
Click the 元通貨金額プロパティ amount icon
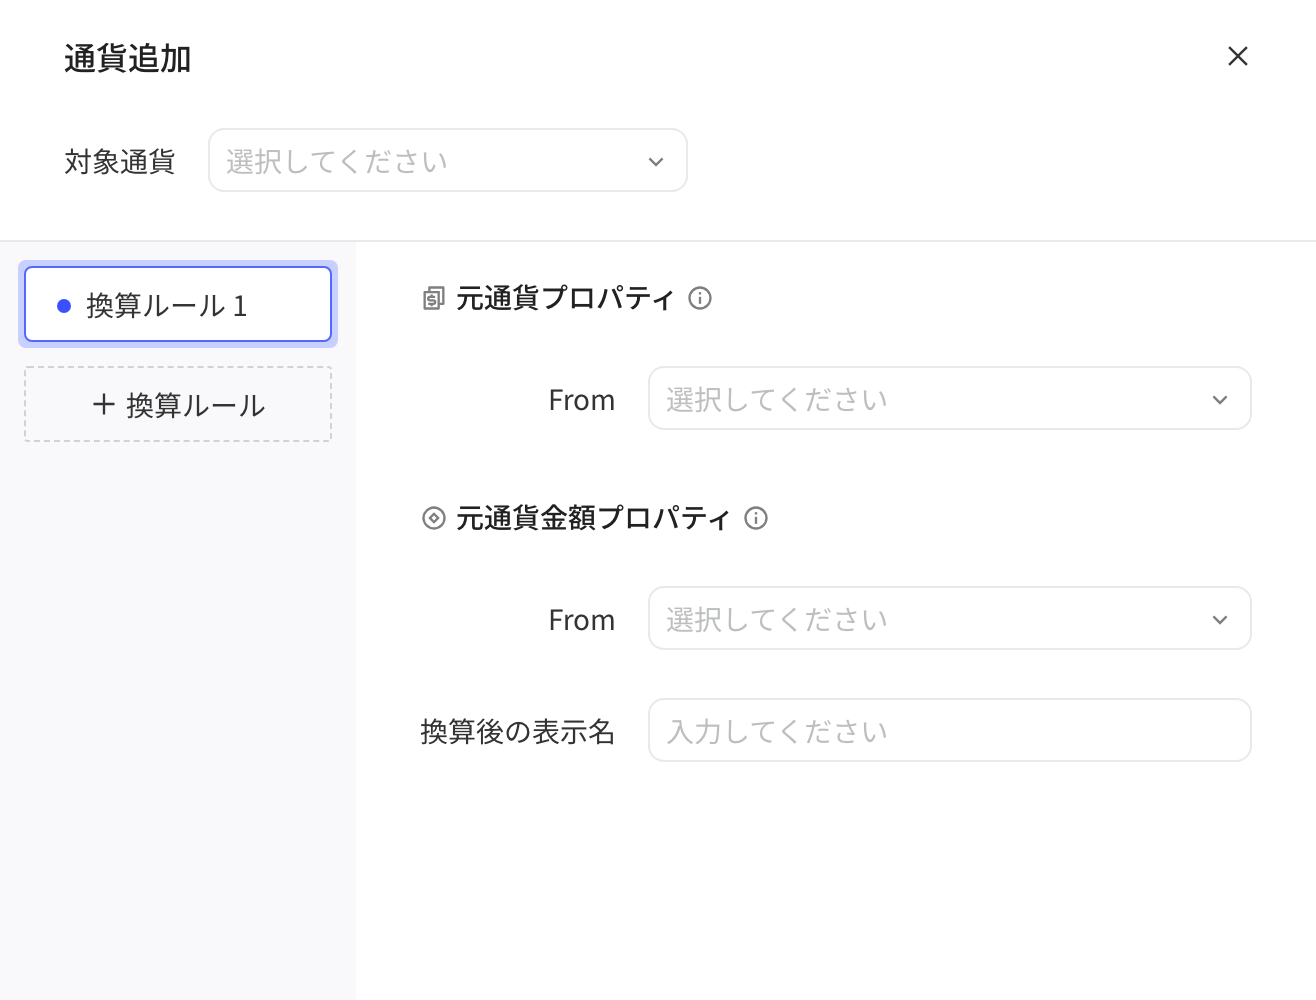point(433,518)
